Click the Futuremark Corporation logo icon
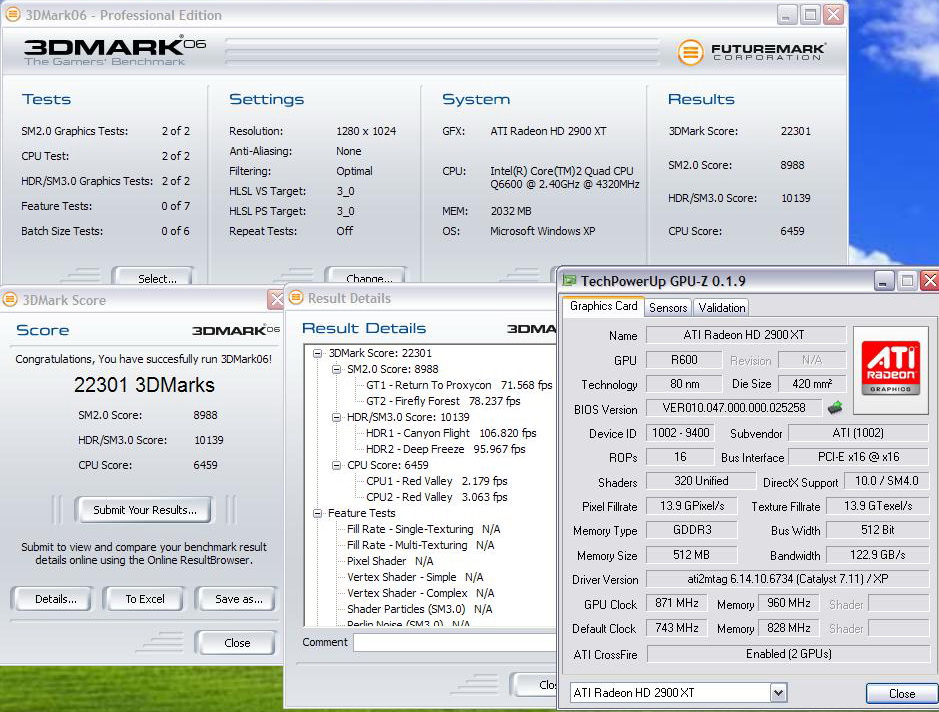This screenshot has width=939, height=712. [x=690, y=52]
